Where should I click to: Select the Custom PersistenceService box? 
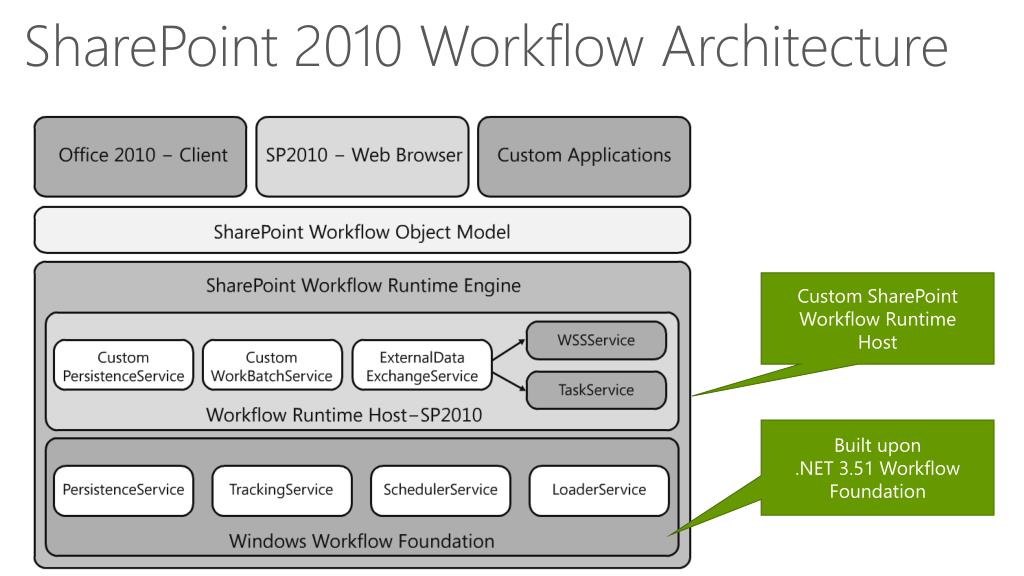(x=123, y=366)
